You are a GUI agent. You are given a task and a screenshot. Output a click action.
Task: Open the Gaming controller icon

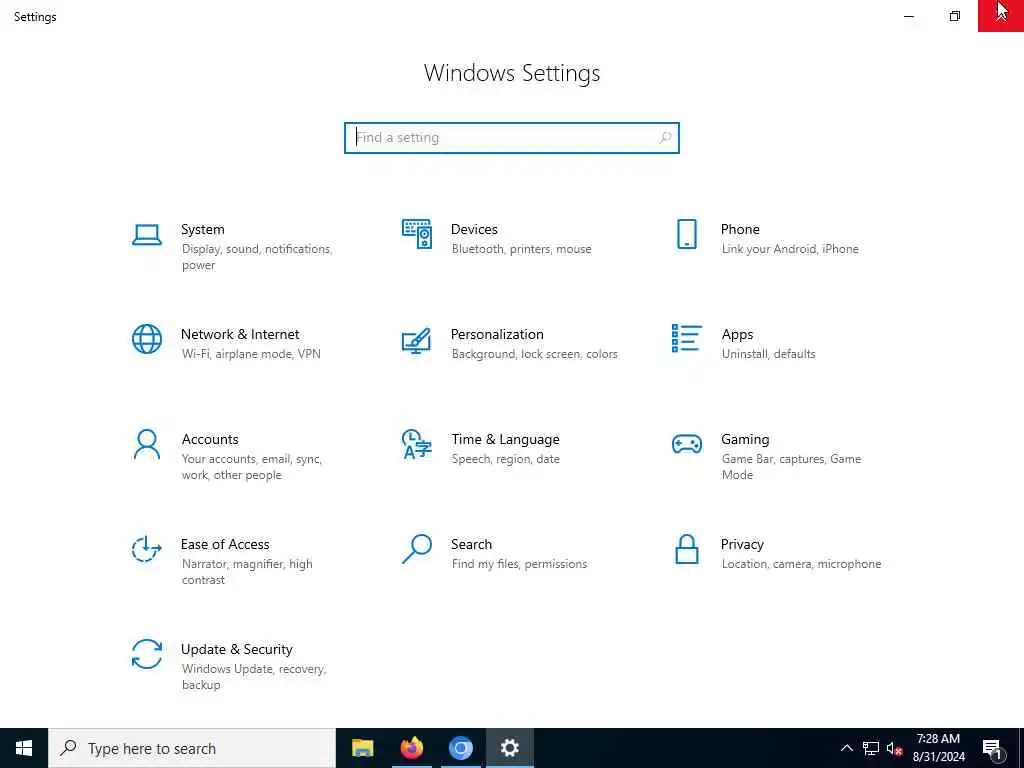tap(686, 444)
